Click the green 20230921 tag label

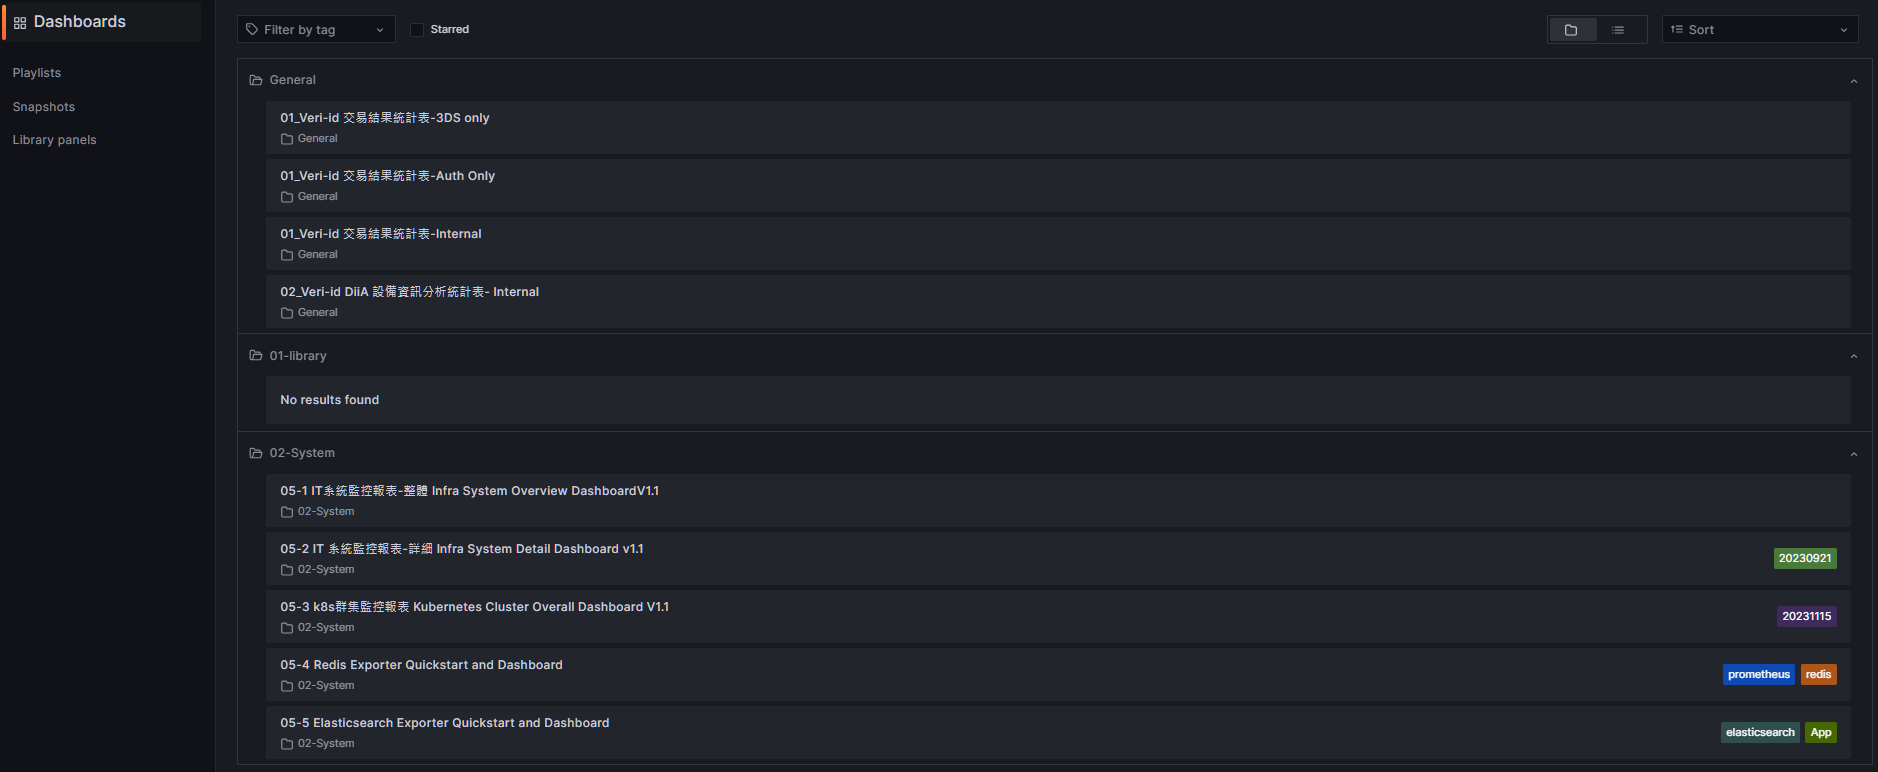click(x=1804, y=559)
